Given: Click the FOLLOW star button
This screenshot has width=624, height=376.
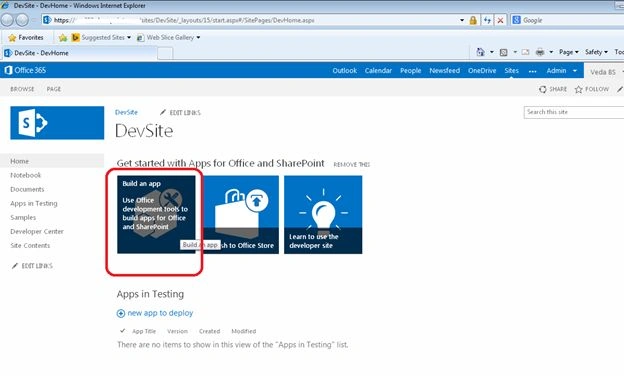Looking at the screenshot, I should (592, 89).
